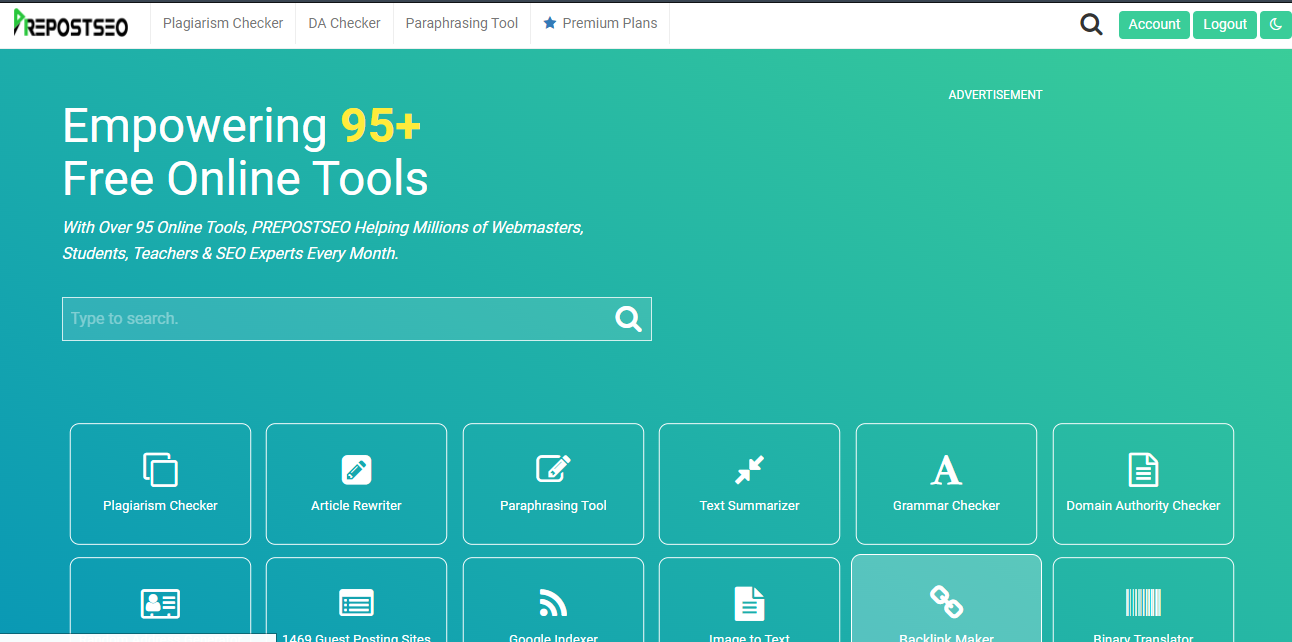This screenshot has width=1292, height=642.
Task: Open the Google Indexer RSS icon
Action: coord(553,603)
